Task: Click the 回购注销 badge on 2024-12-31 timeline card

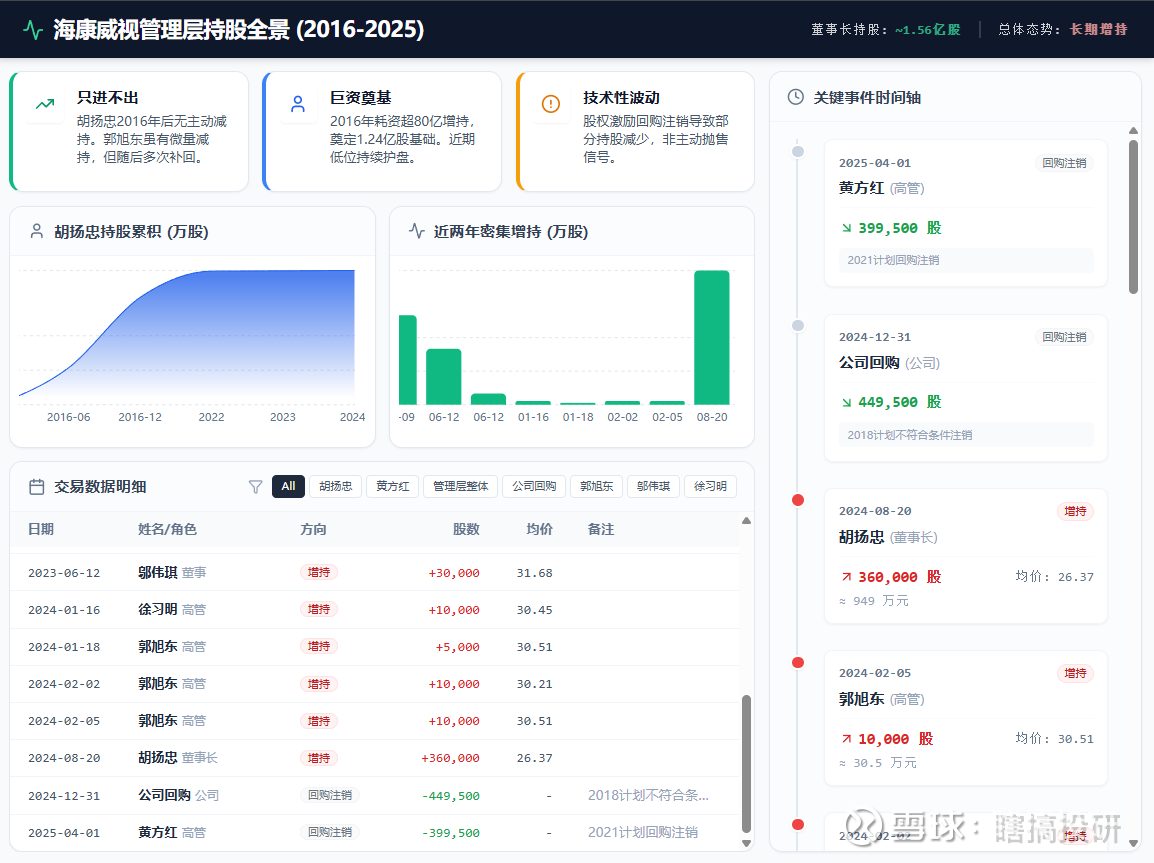Action: (1064, 337)
